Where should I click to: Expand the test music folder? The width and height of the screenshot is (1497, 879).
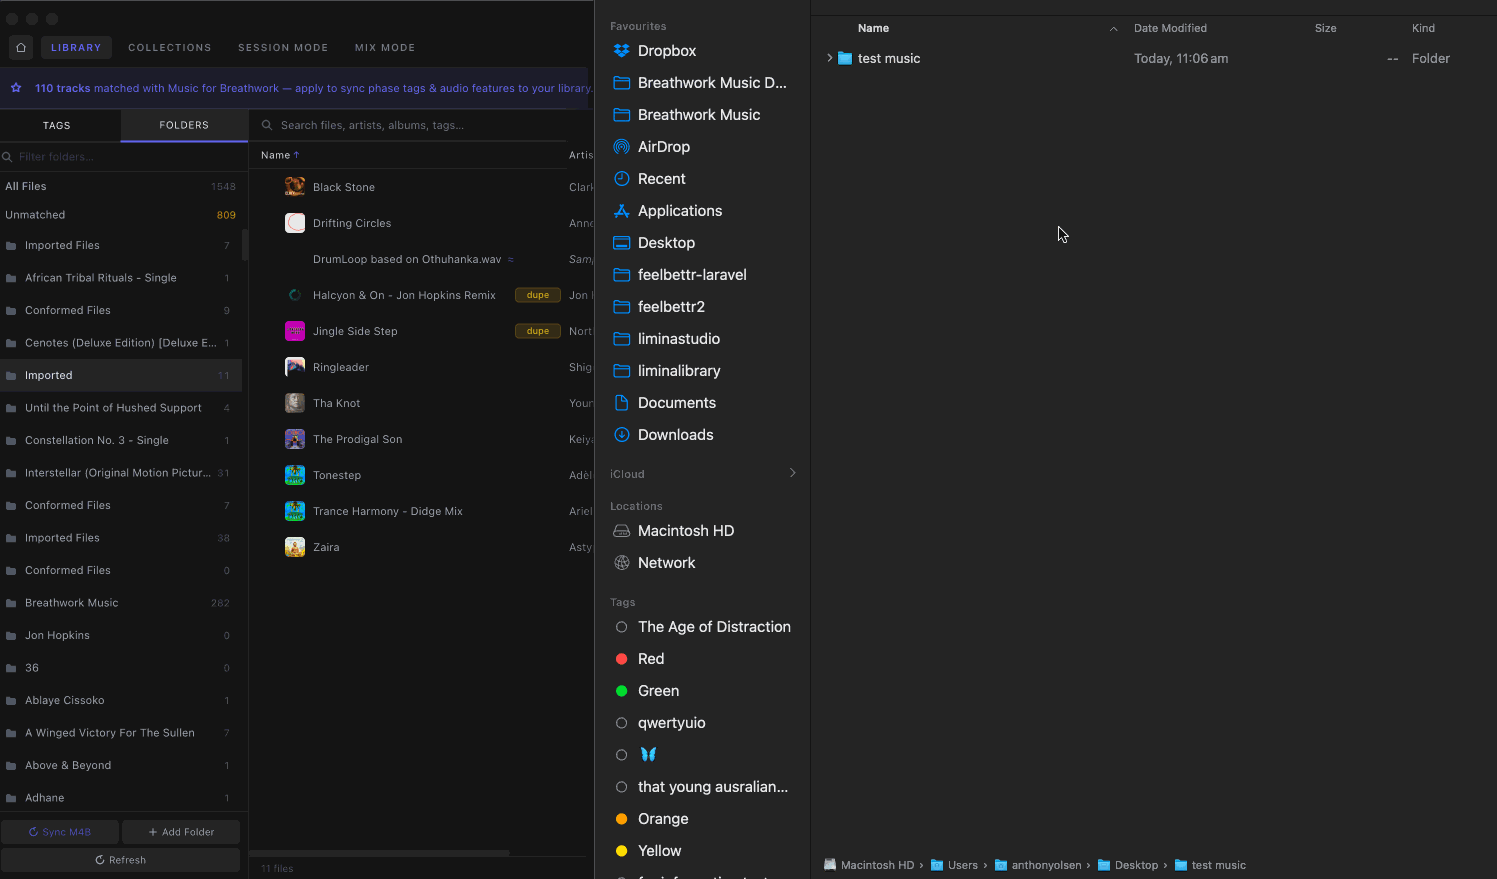(x=829, y=58)
